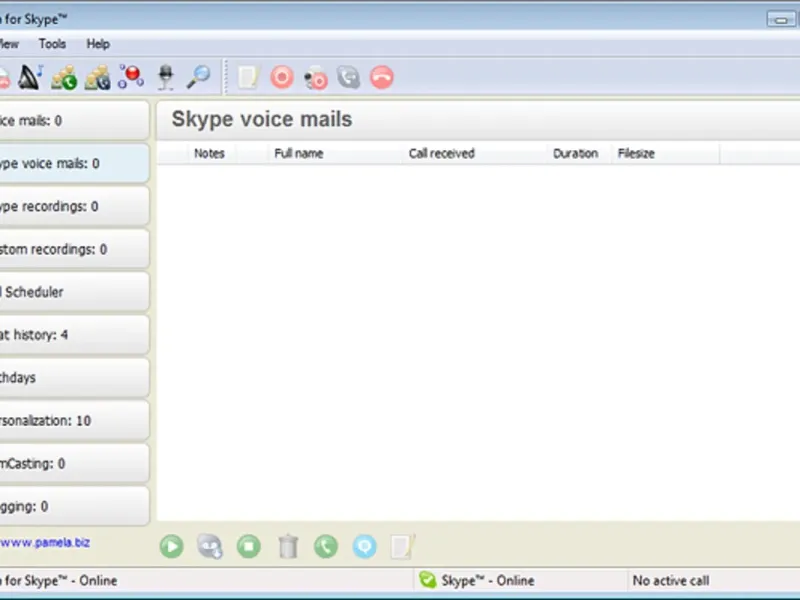Open the Help menu
The image size is (800, 600).
coord(98,44)
